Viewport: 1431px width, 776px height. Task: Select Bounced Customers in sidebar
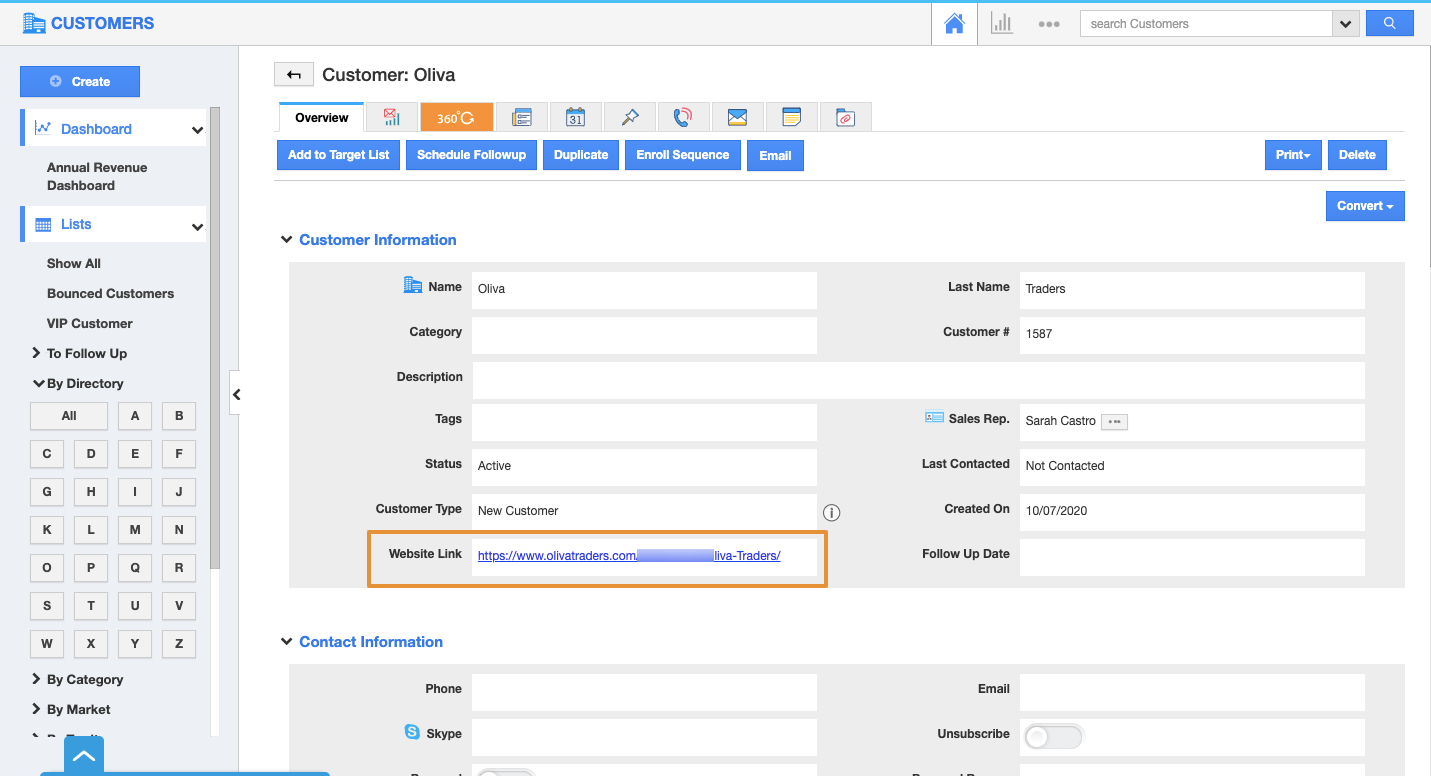click(110, 293)
